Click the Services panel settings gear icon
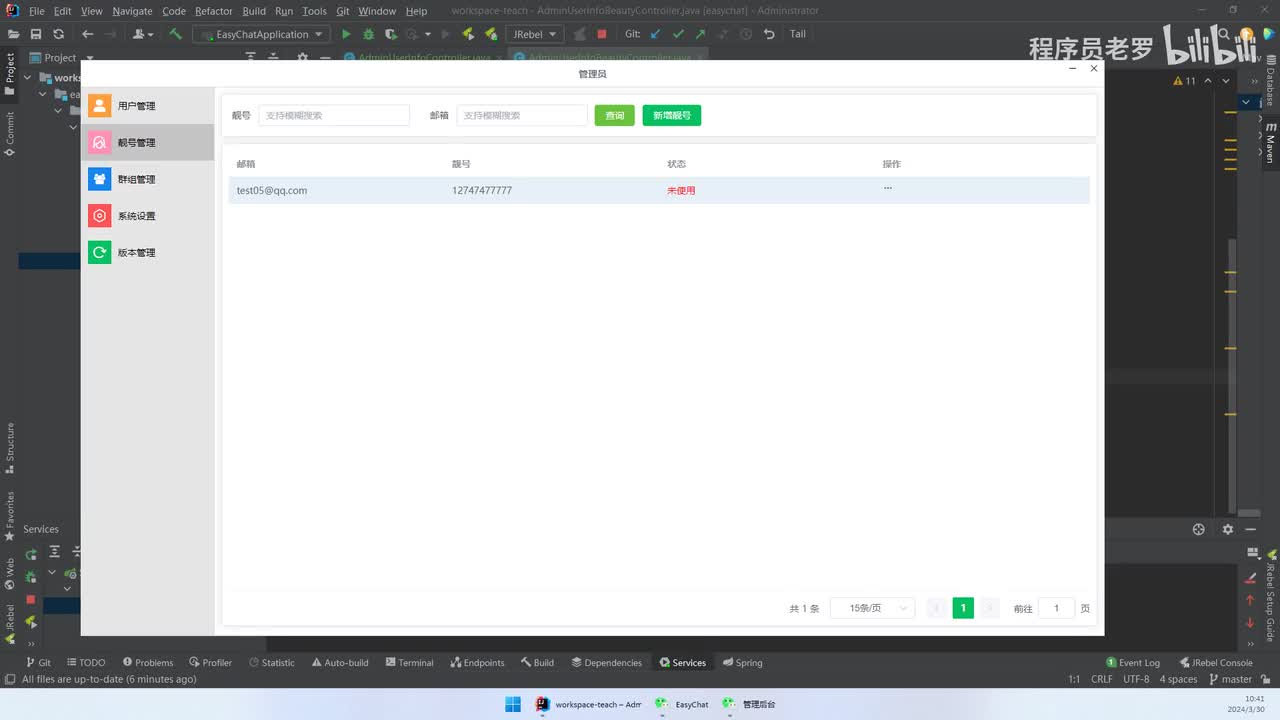Screen dimensions: 1280x720 (1228, 529)
